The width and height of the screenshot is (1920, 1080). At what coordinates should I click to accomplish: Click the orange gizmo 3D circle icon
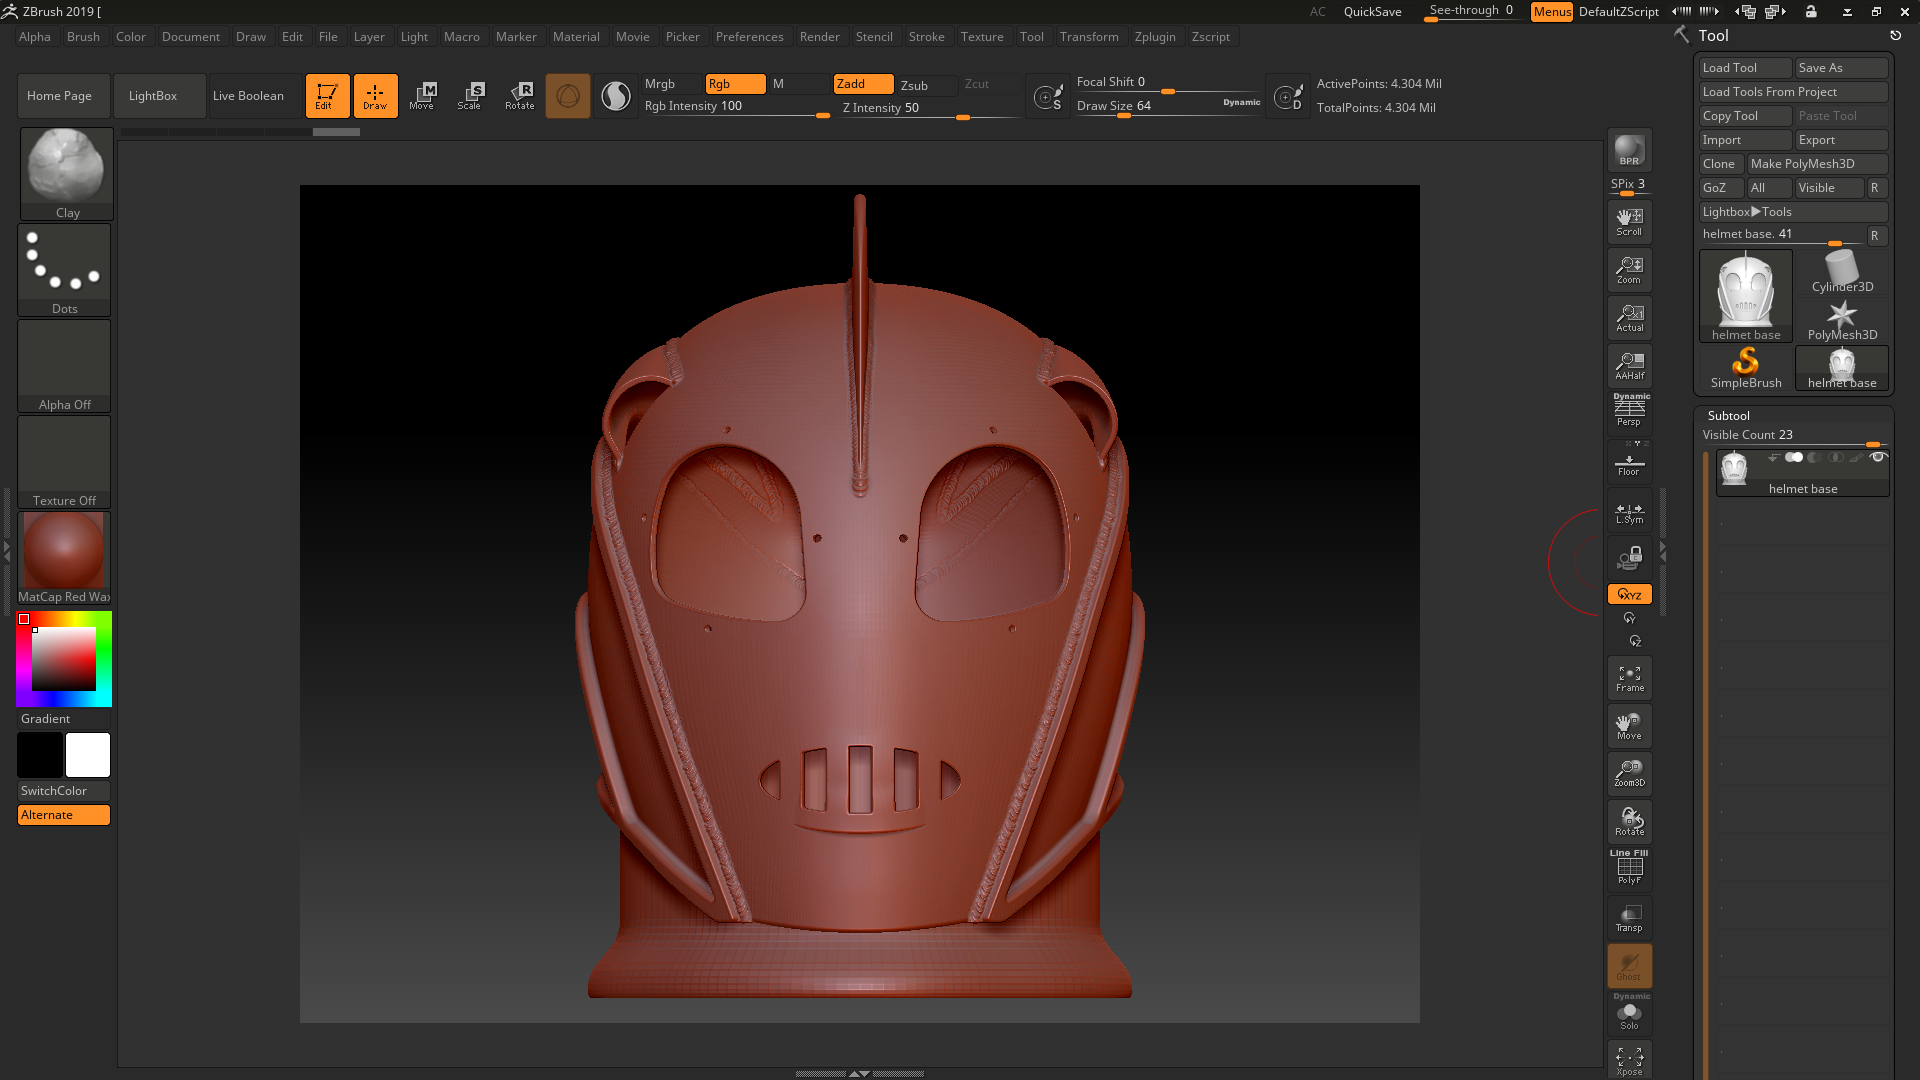pos(568,96)
